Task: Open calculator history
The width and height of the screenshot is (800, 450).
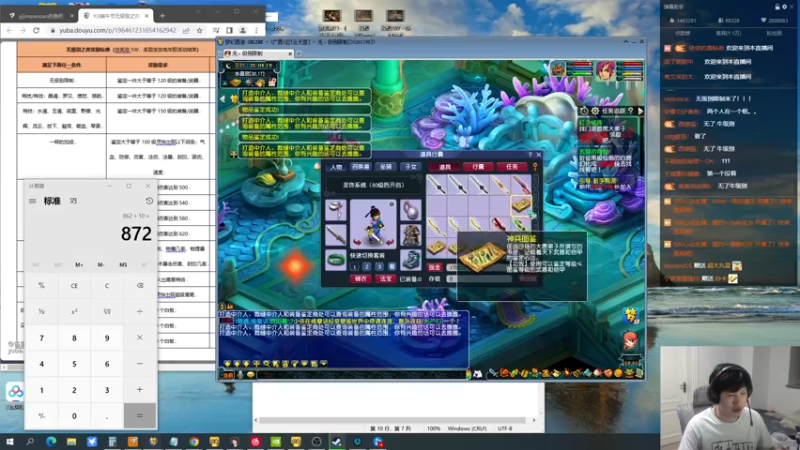Action: [x=149, y=201]
